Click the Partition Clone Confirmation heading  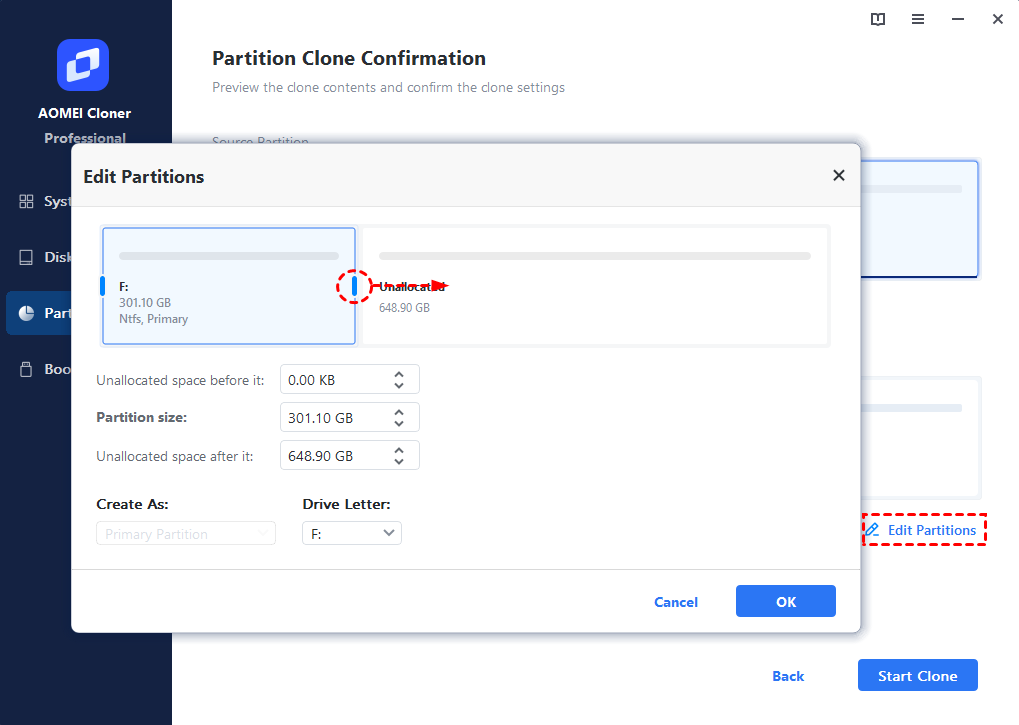pos(349,58)
